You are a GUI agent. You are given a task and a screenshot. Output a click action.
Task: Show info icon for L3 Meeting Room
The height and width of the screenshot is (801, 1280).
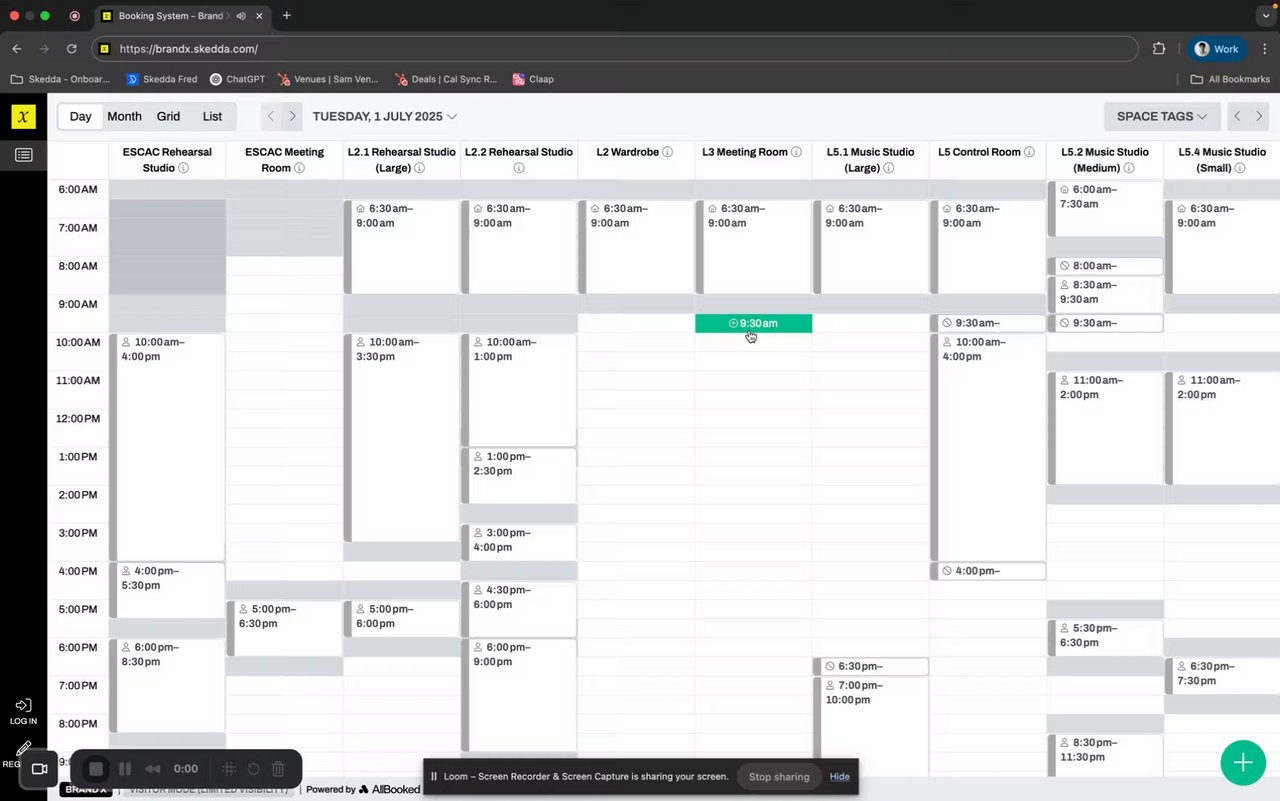coord(796,152)
